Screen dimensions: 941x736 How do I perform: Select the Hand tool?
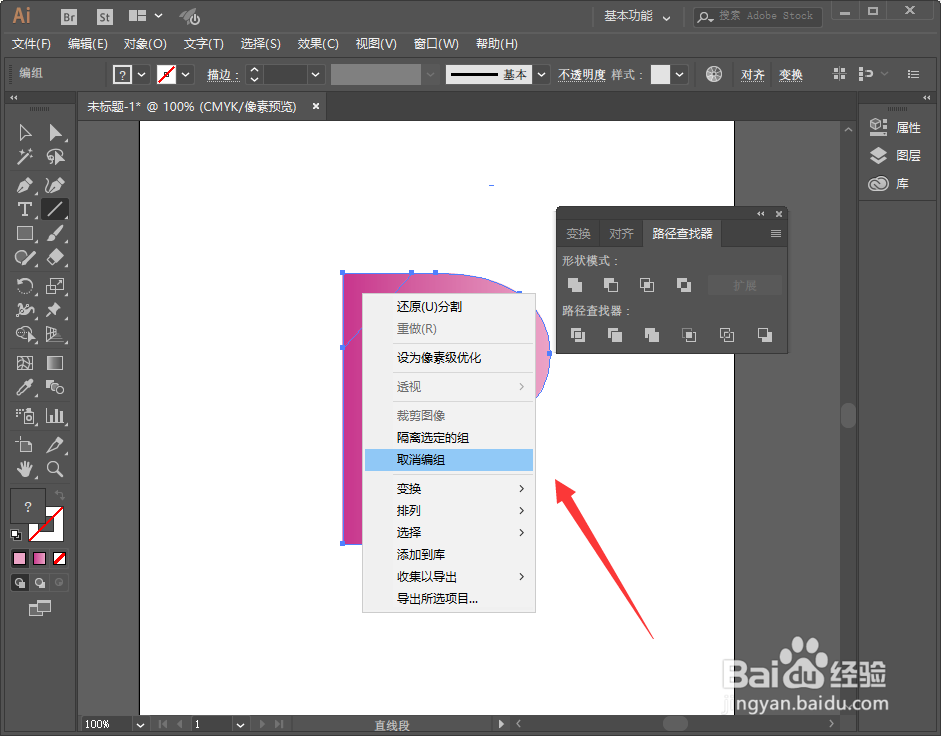coord(25,469)
